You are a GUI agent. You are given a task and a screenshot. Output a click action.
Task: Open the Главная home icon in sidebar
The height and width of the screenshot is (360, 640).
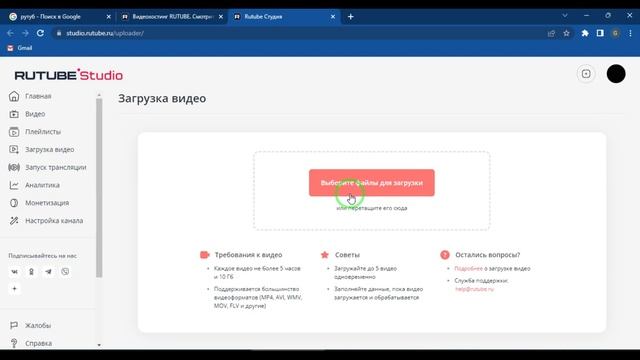14,96
